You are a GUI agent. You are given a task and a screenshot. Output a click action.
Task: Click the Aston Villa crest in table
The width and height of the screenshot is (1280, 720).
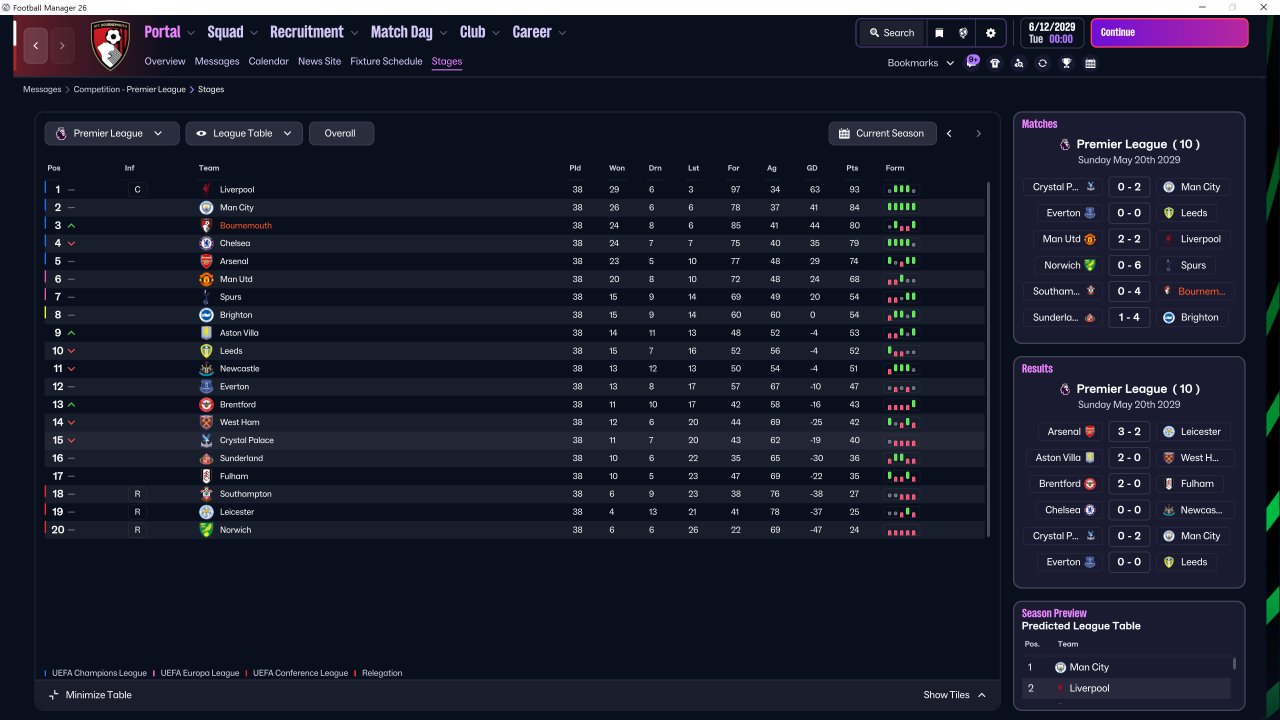point(206,333)
